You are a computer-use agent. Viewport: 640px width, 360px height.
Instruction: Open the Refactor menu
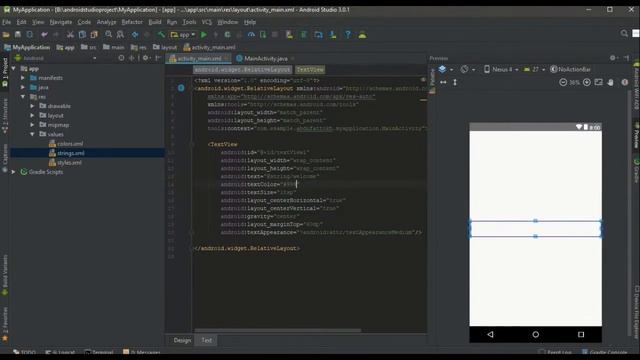pos(132,22)
